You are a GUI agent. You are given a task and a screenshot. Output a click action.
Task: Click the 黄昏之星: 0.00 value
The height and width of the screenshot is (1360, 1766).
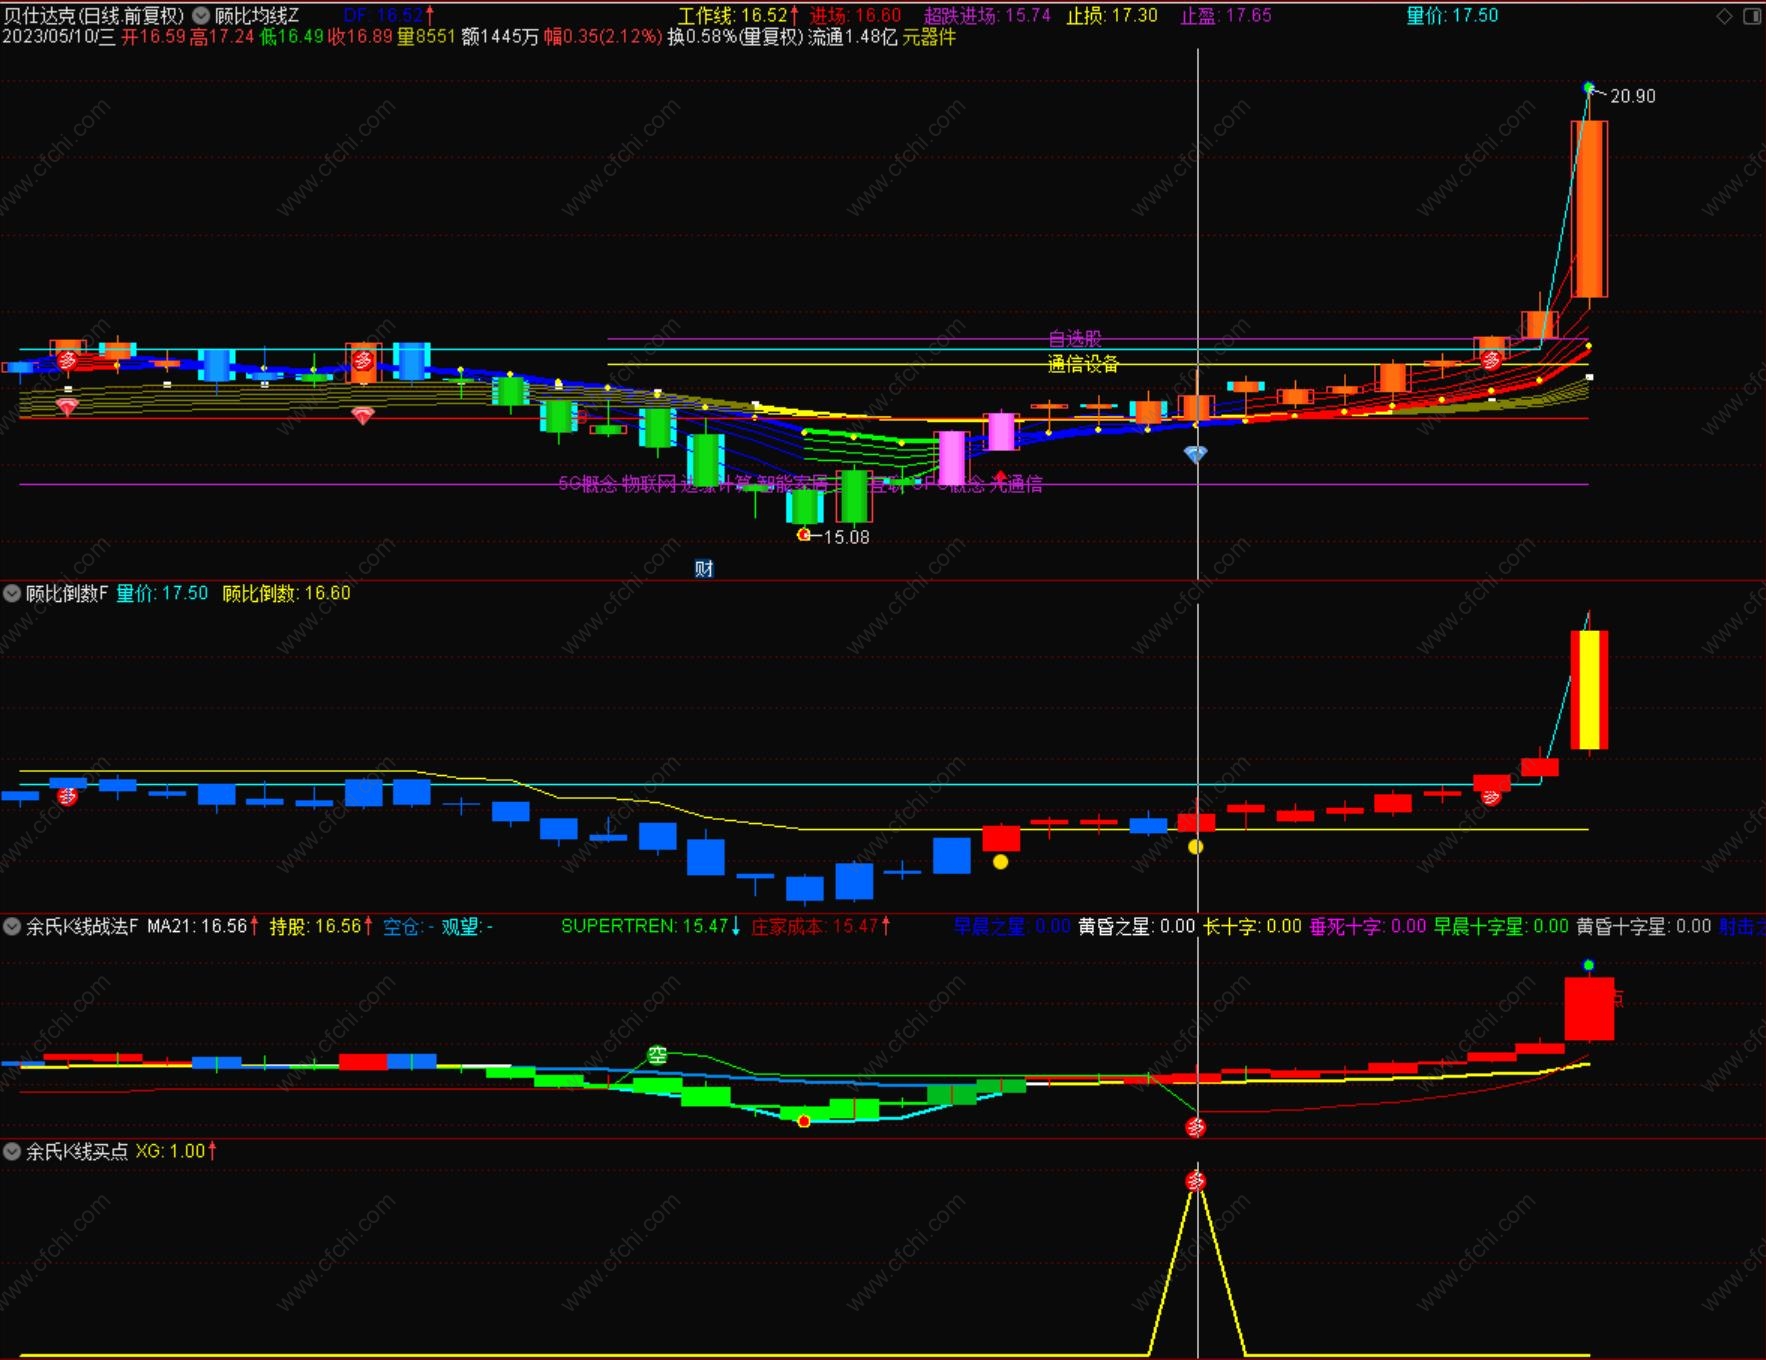[1137, 926]
